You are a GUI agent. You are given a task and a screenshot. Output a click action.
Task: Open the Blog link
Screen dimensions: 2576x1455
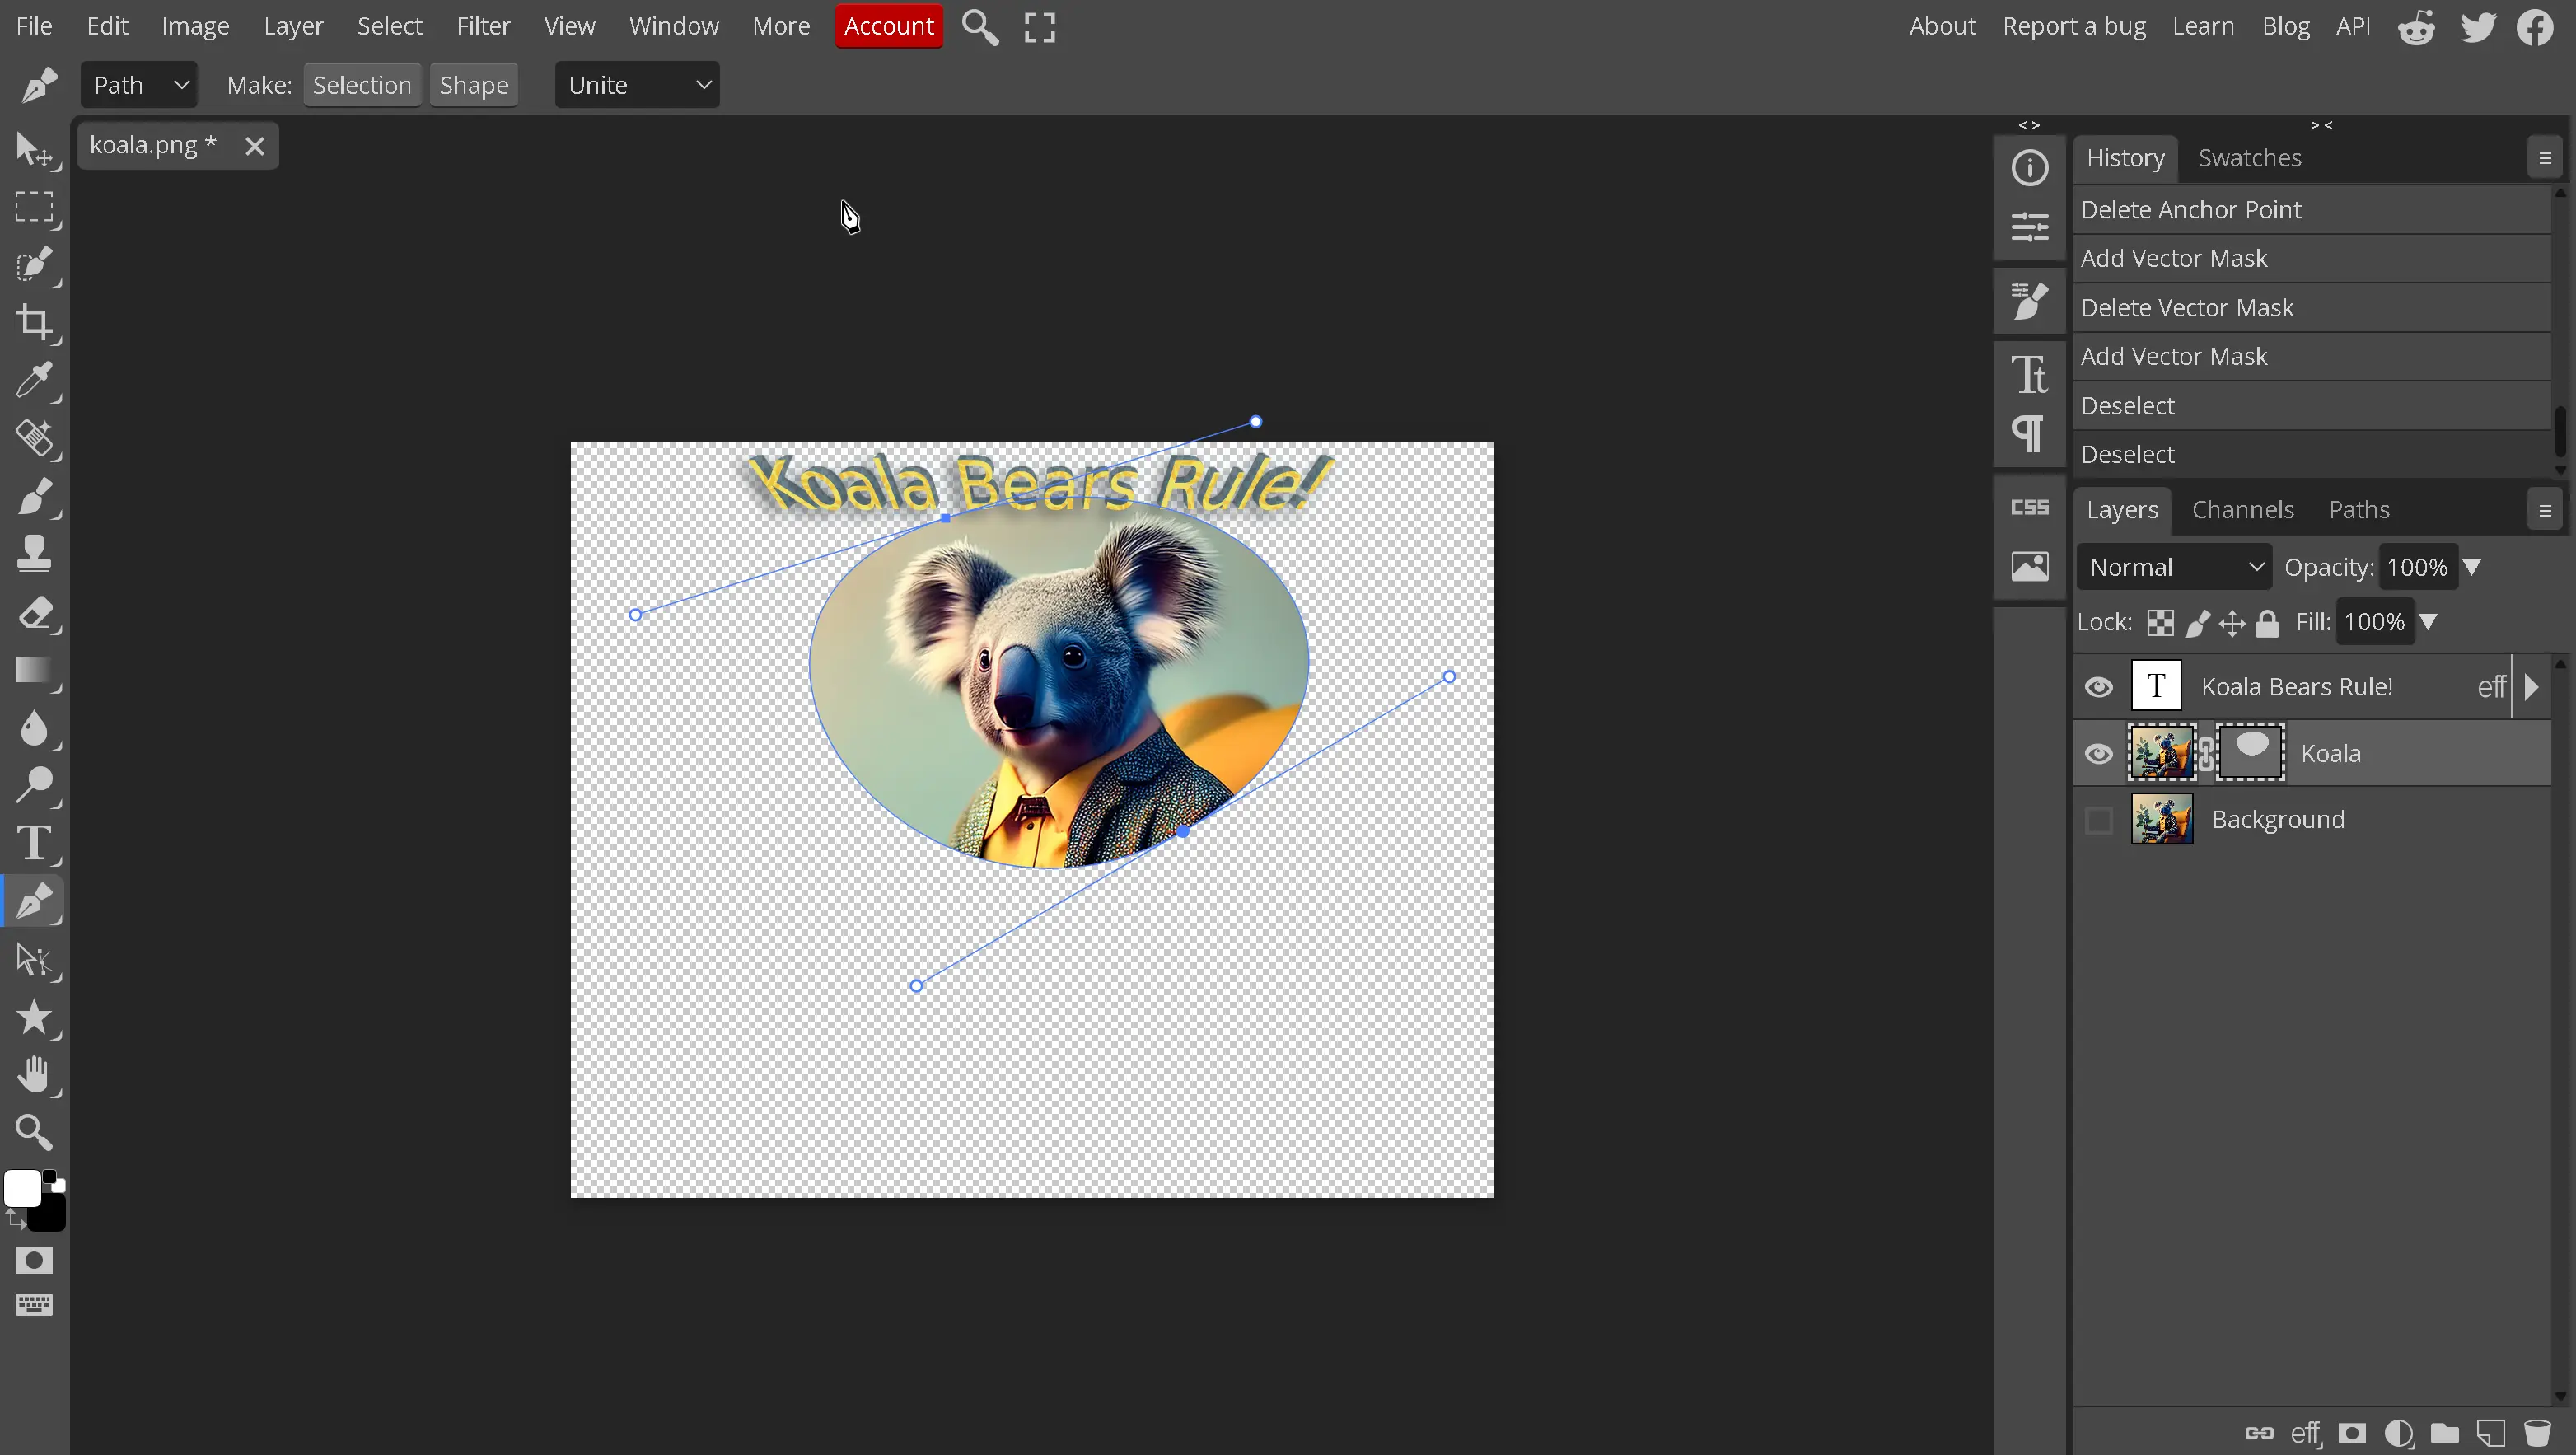[2286, 26]
